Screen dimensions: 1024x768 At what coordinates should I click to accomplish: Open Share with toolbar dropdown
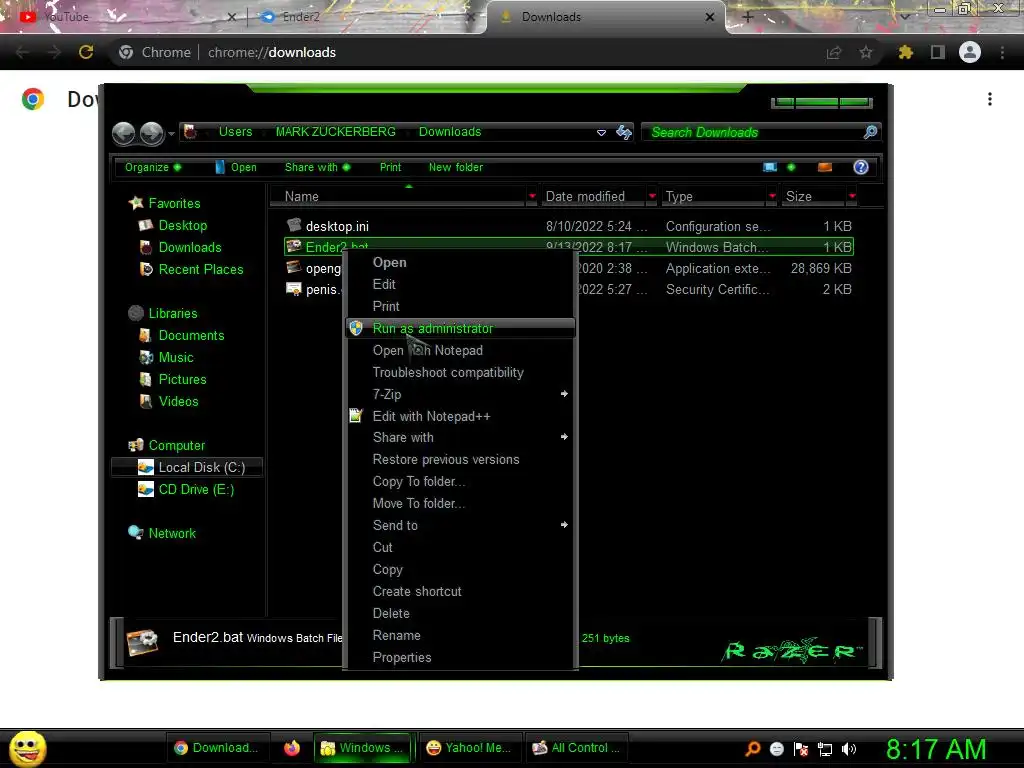317,167
